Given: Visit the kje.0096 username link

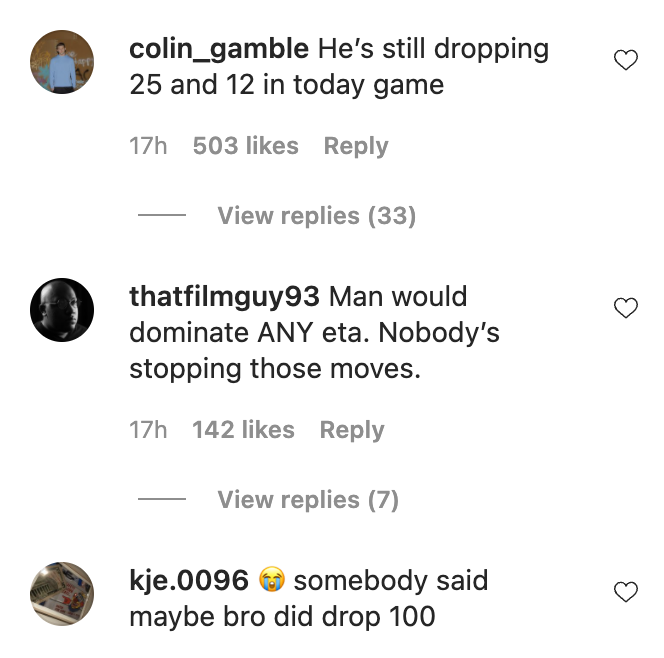Looking at the screenshot, I should point(189,581).
